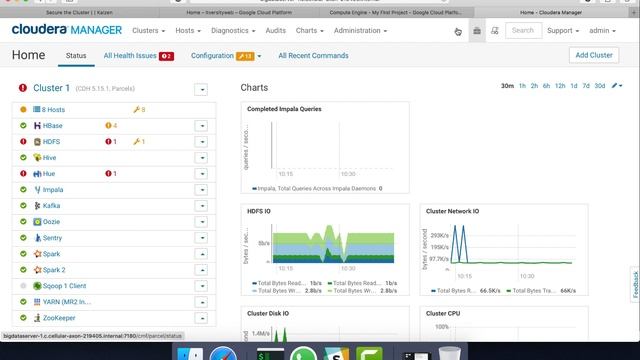Click HBase service icon
Viewport: 640px width, 360px height.
[x=37, y=126]
